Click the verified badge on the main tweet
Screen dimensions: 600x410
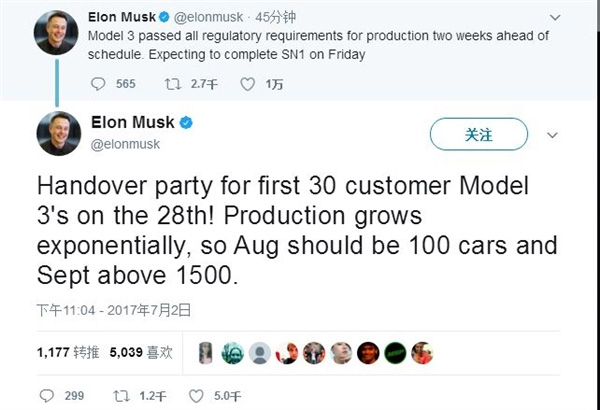185,123
